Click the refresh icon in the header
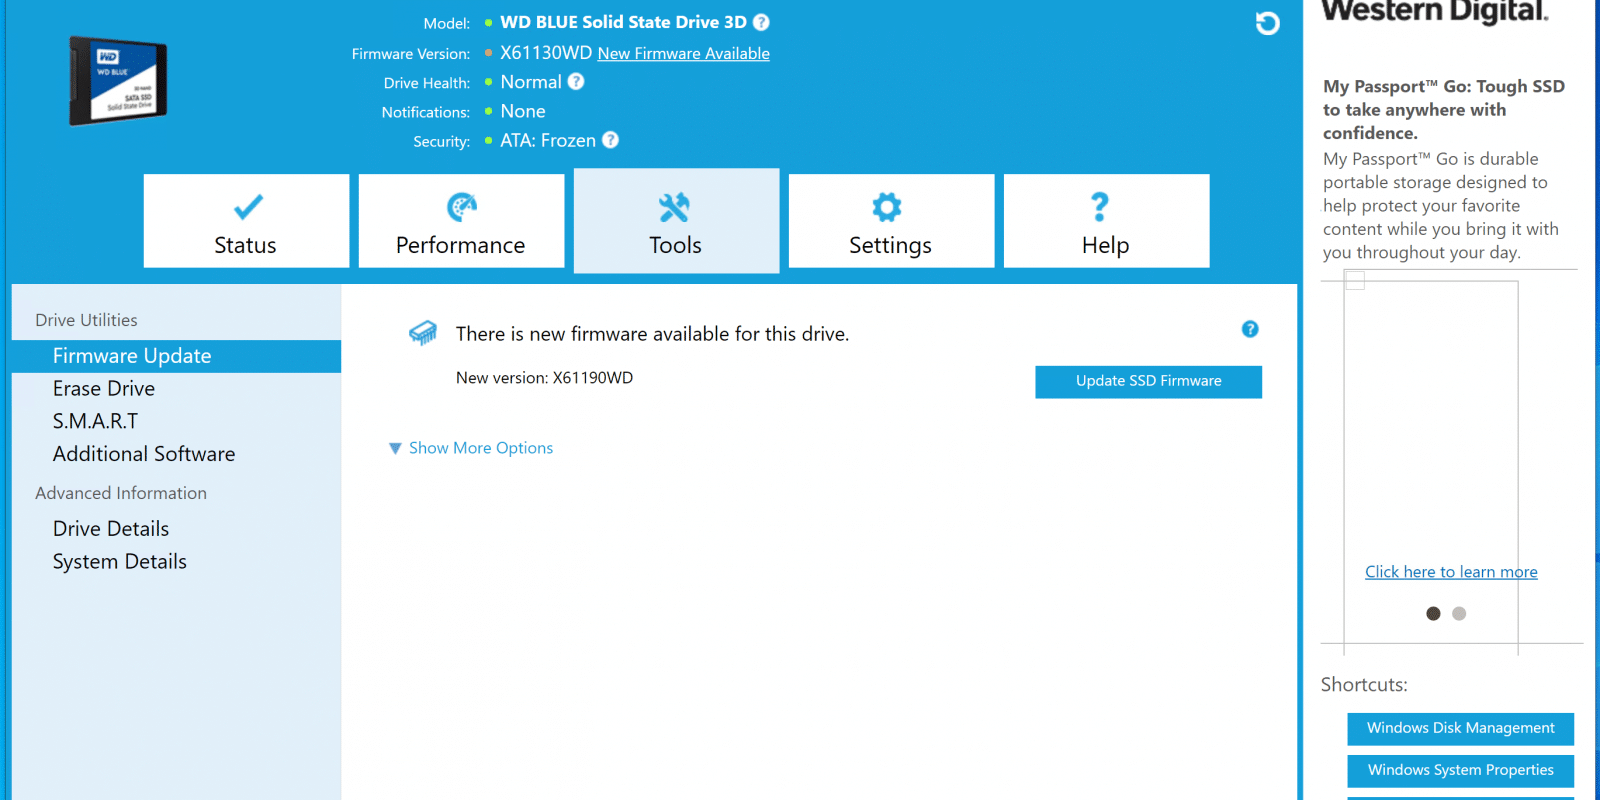The image size is (1600, 800). tap(1267, 23)
